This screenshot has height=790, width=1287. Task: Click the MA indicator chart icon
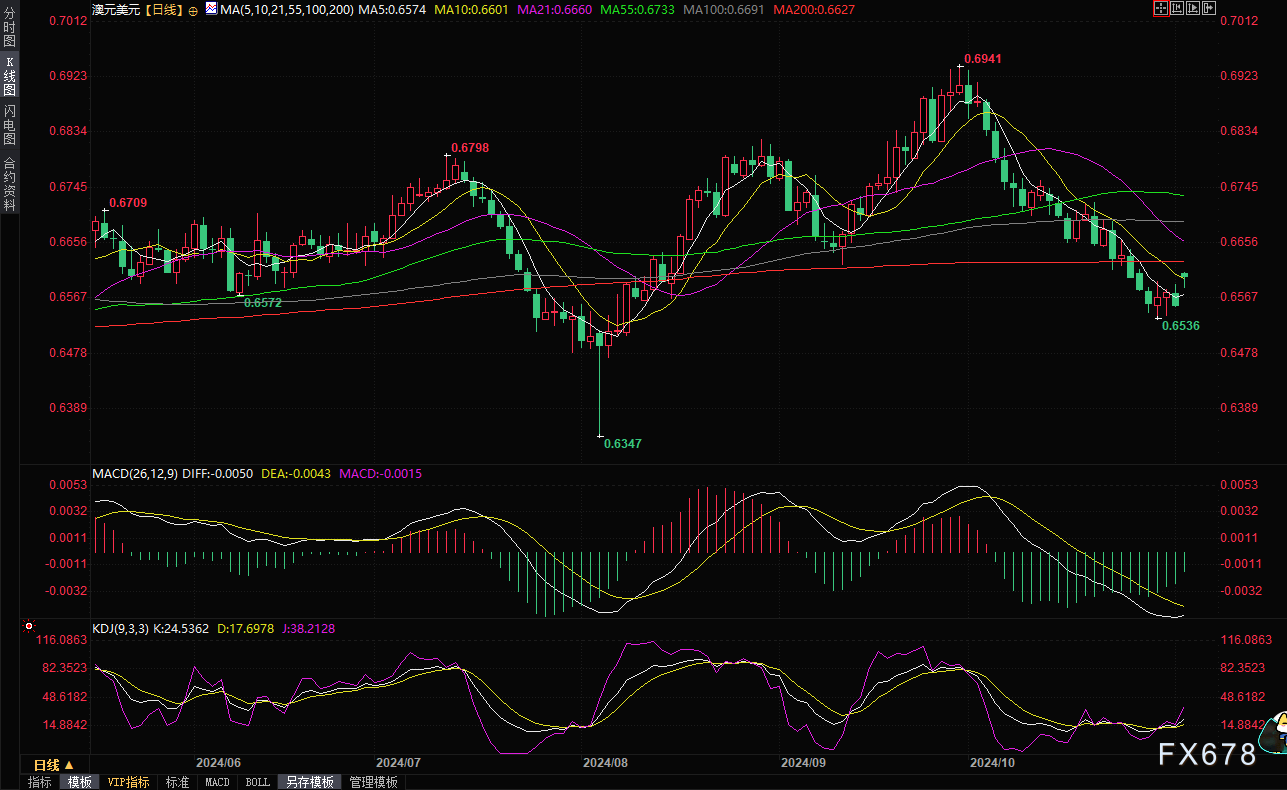click(211, 9)
